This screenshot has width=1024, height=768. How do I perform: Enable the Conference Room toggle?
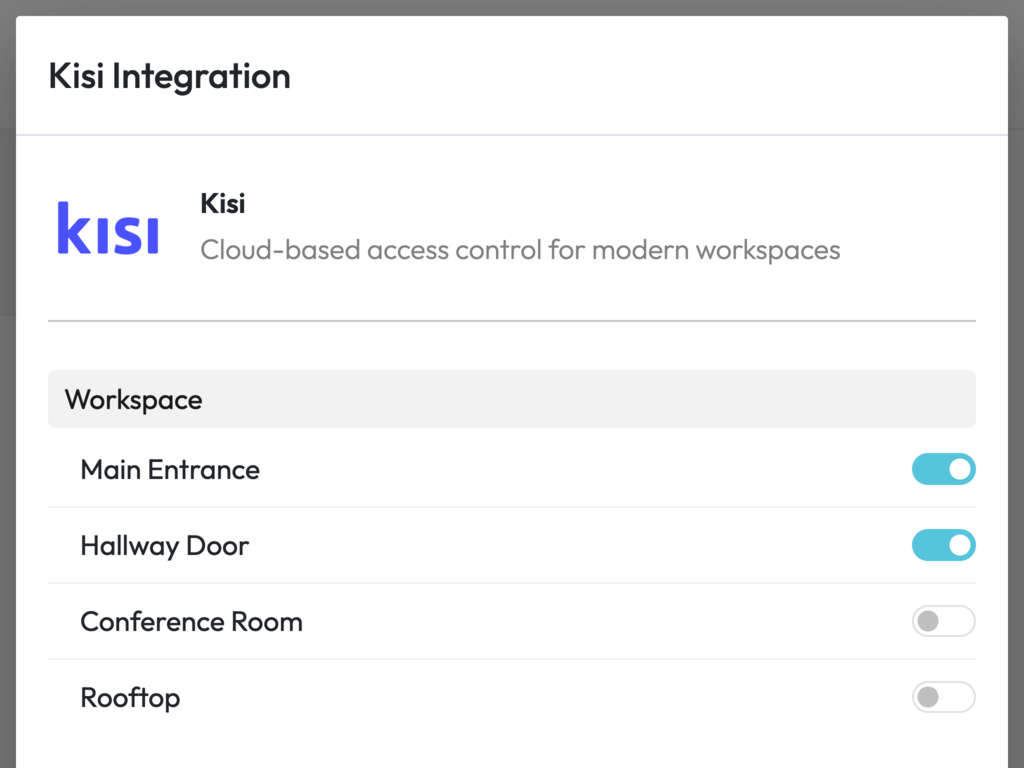point(944,621)
